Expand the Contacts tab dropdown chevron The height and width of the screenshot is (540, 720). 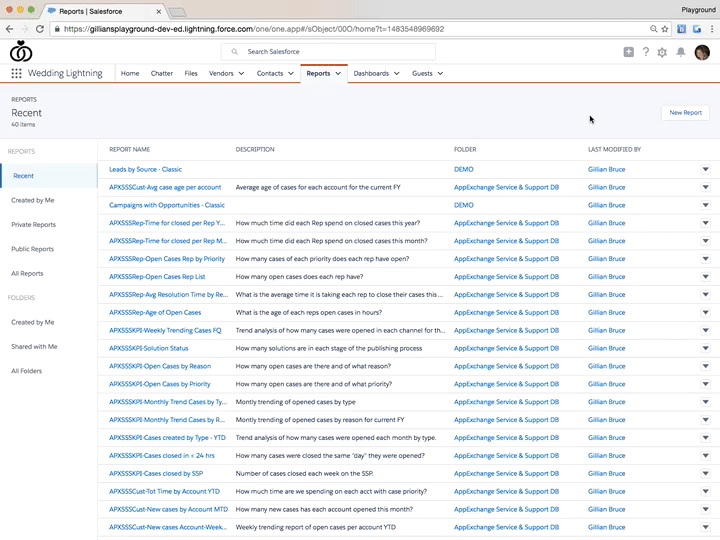pyautogui.click(x=291, y=73)
